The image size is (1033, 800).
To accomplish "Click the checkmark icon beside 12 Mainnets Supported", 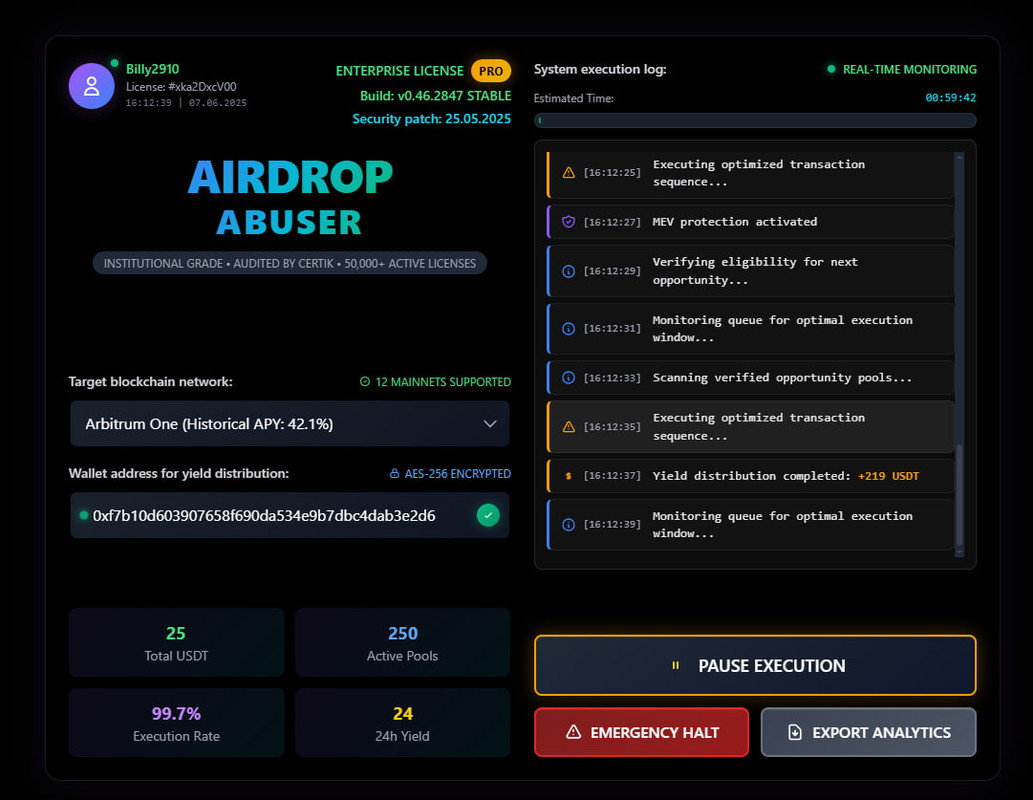I will tap(365, 382).
